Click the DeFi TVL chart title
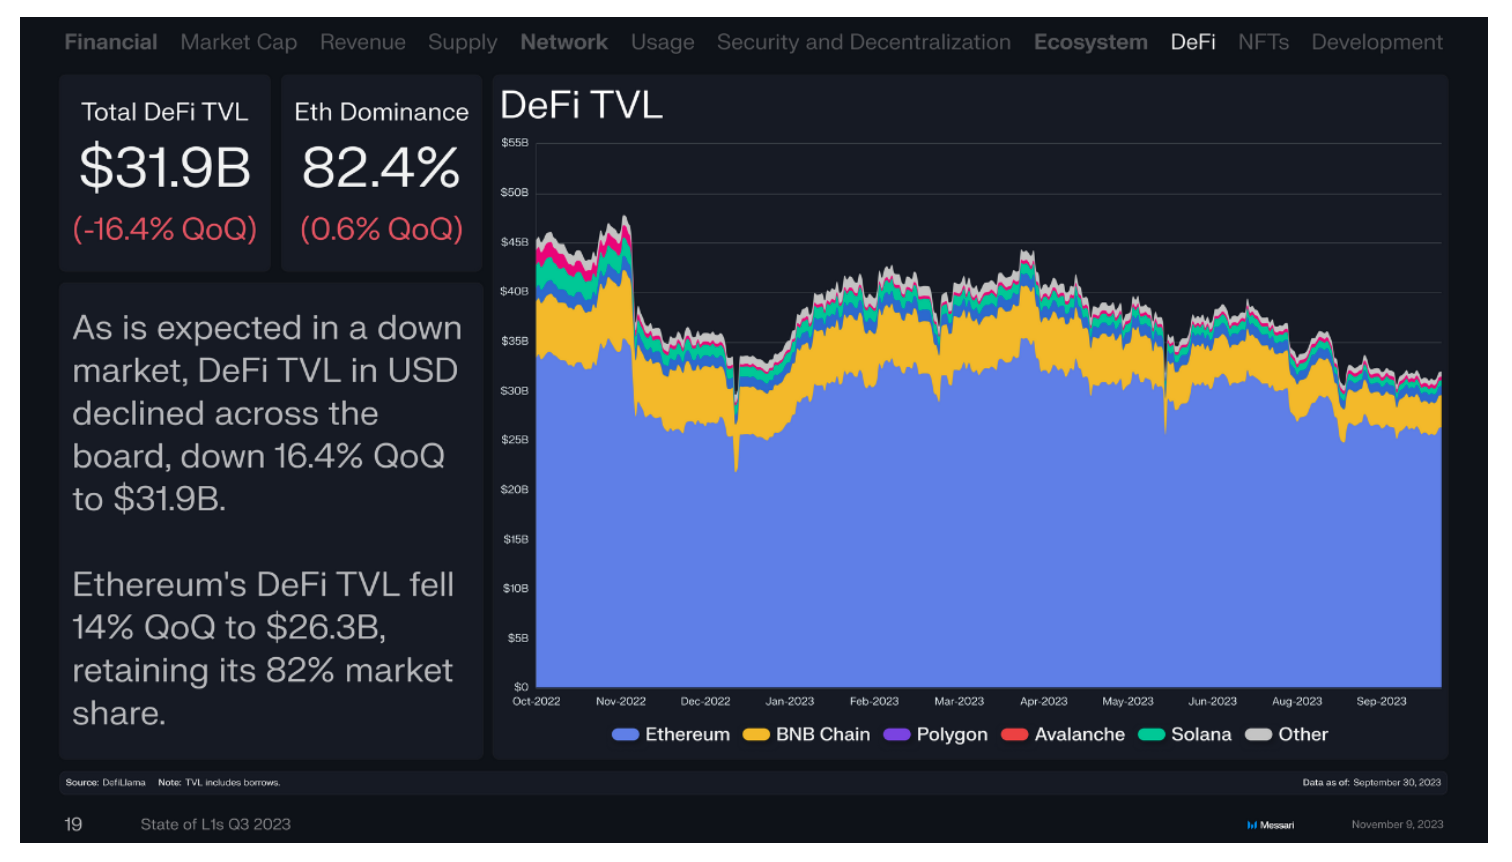 coord(581,105)
